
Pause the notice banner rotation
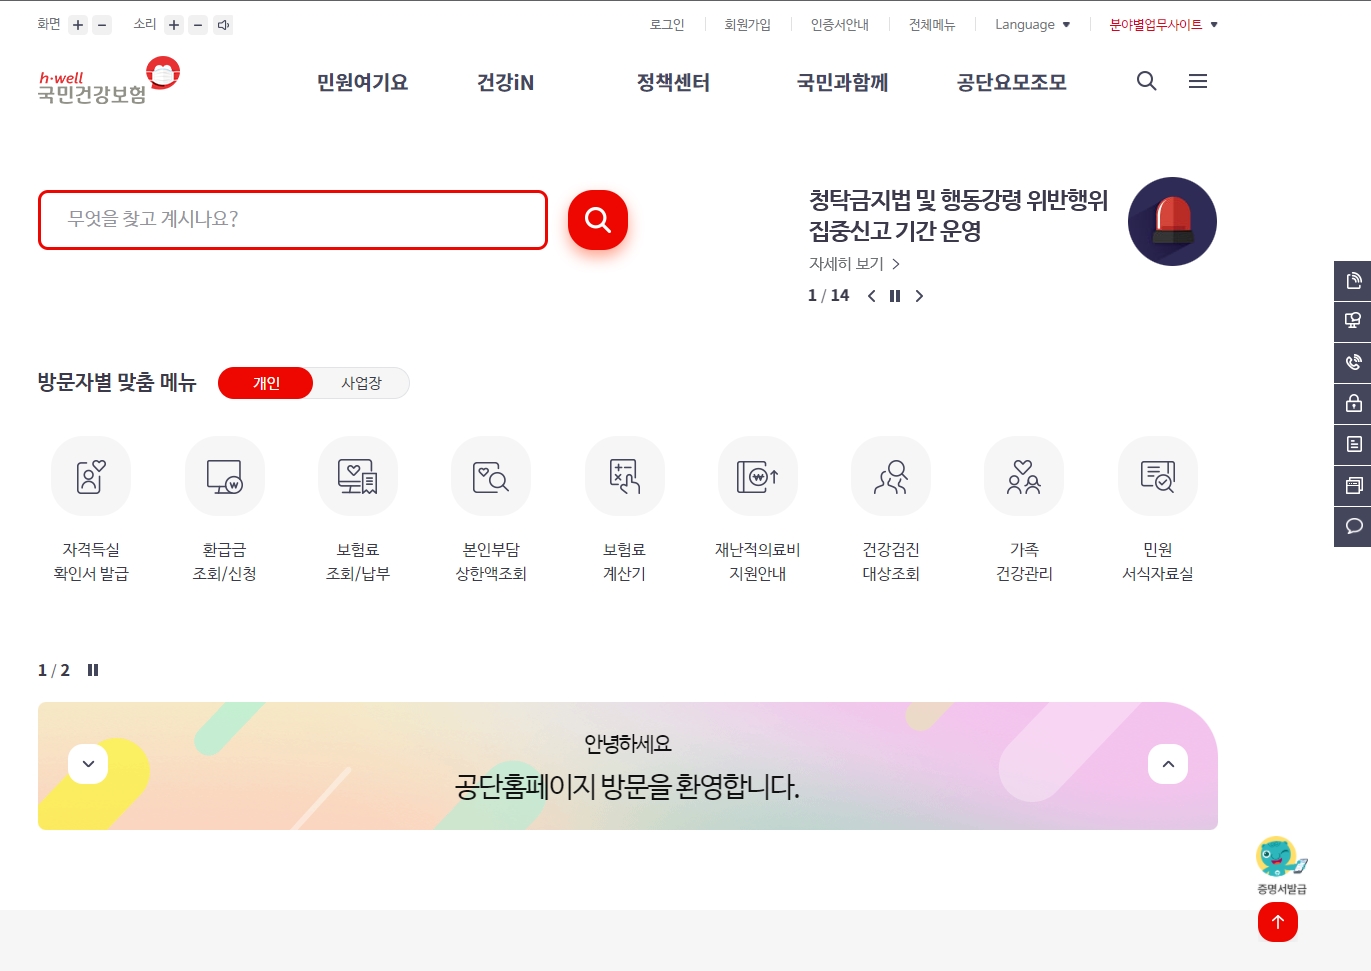tap(895, 296)
